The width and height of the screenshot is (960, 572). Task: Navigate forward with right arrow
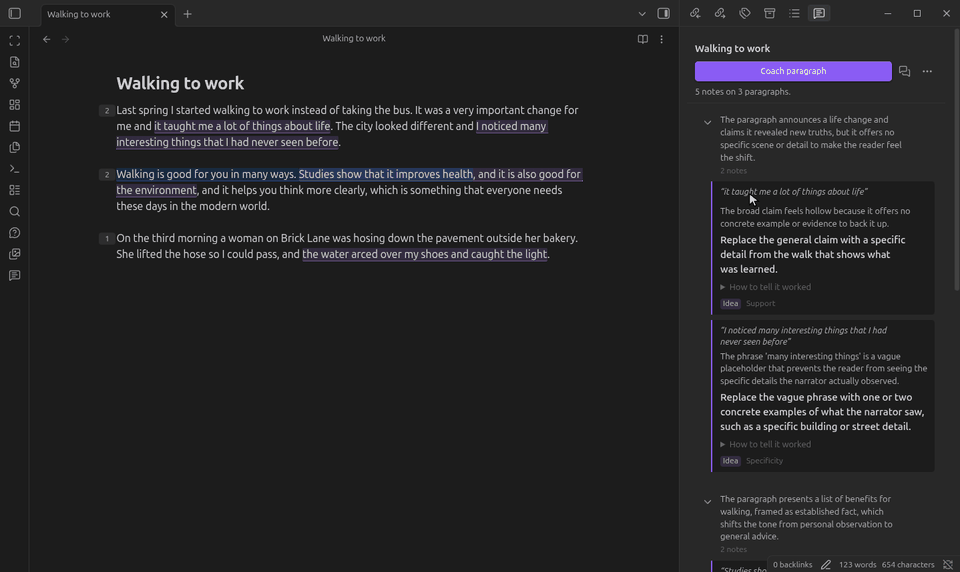(x=66, y=39)
